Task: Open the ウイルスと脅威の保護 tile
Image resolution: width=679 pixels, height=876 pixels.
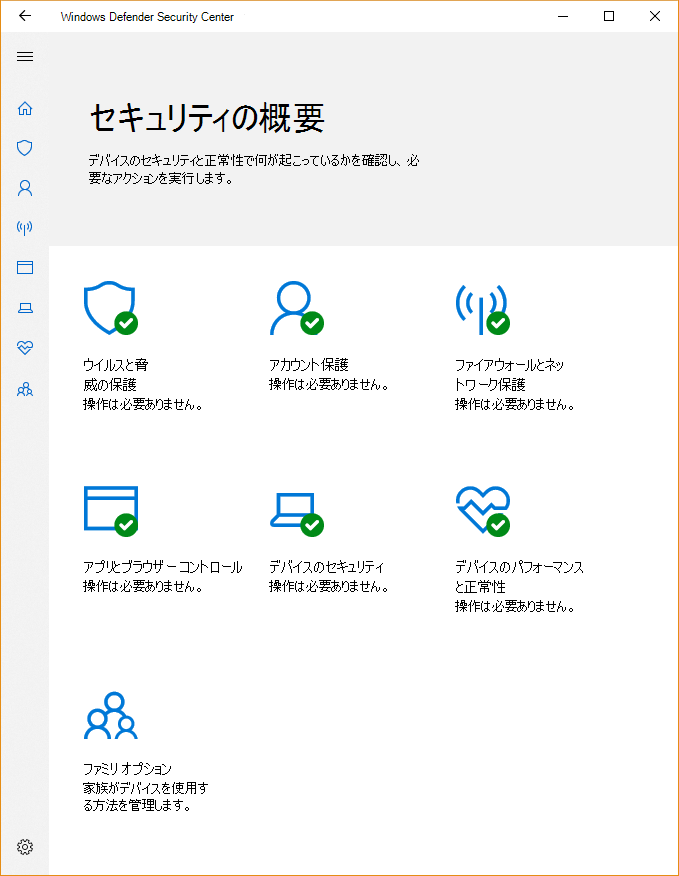Action: pyautogui.click(x=110, y=310)
